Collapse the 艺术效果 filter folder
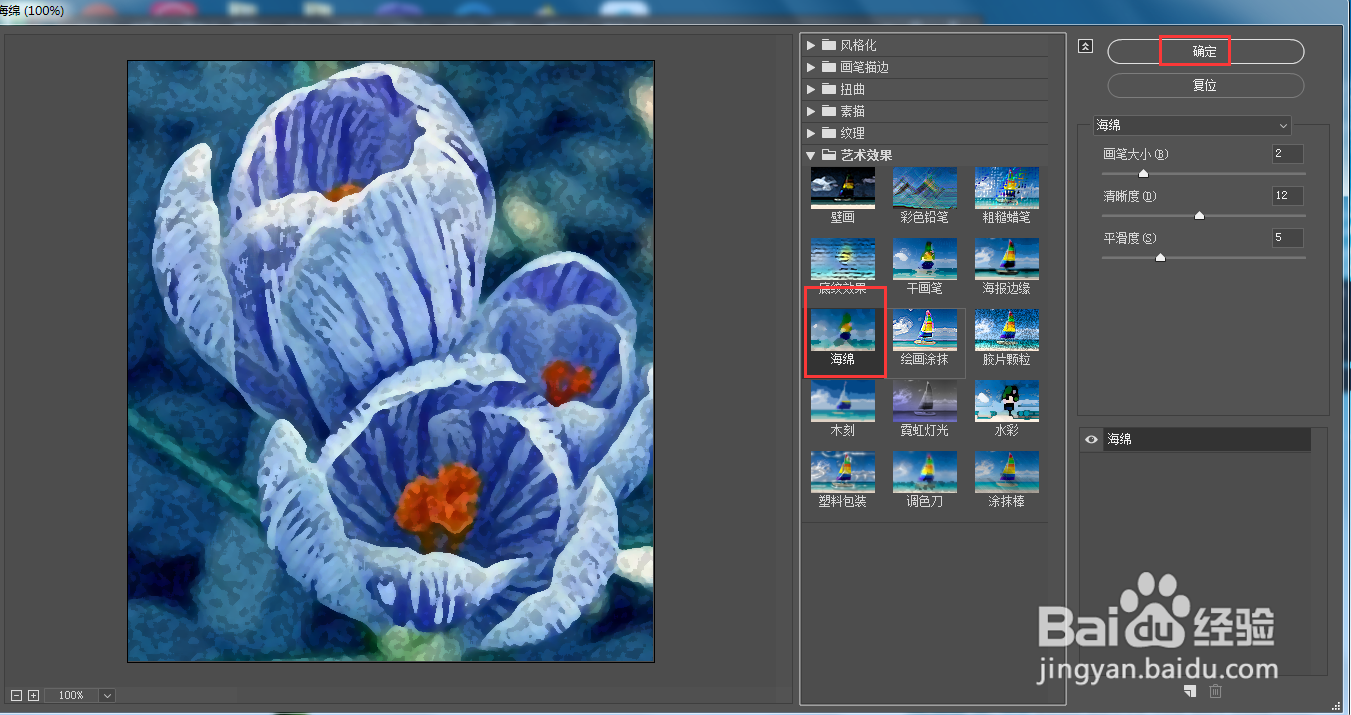 (811, 155)
